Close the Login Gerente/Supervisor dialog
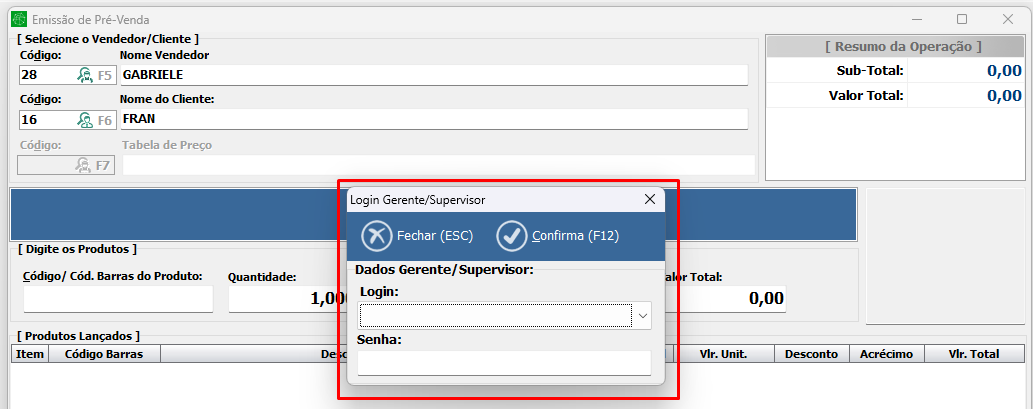Viewport: 1033px width, 409px height. coord(649,200)
